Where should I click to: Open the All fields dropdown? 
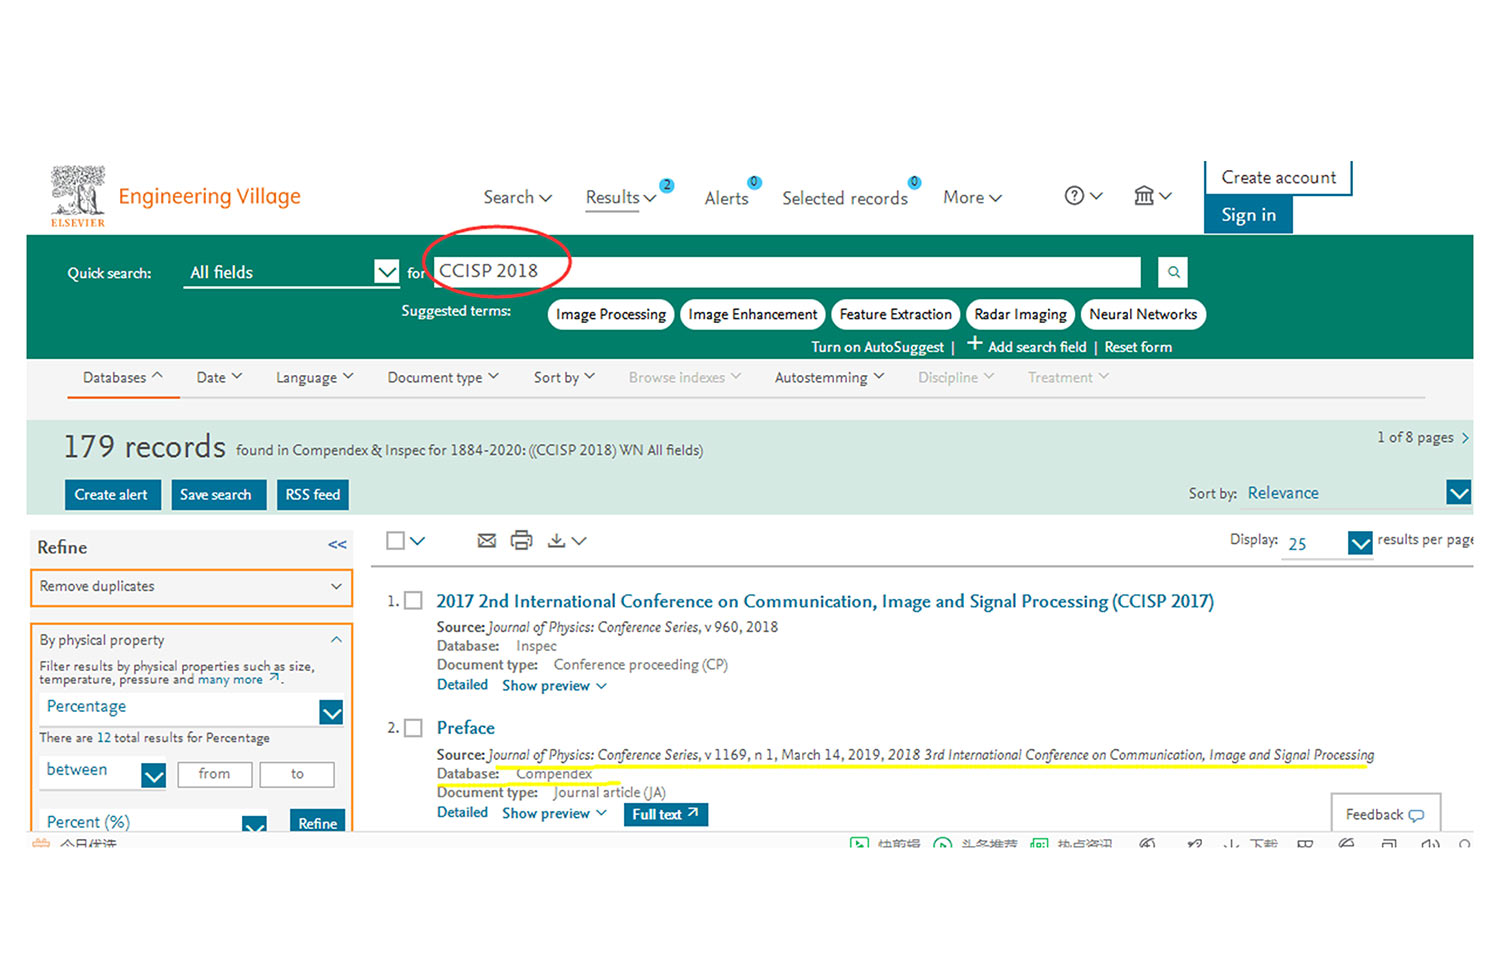[386, 272]
